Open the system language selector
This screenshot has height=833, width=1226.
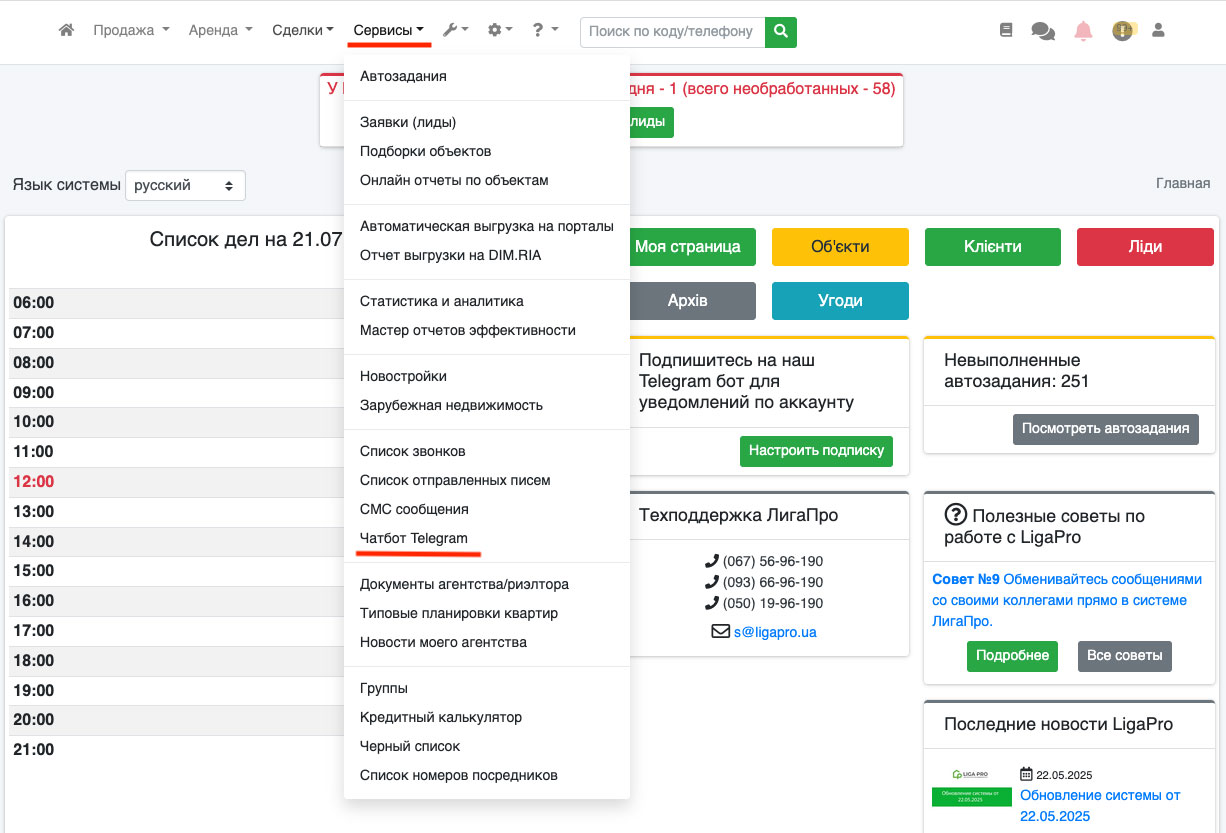tap(185, 185)
